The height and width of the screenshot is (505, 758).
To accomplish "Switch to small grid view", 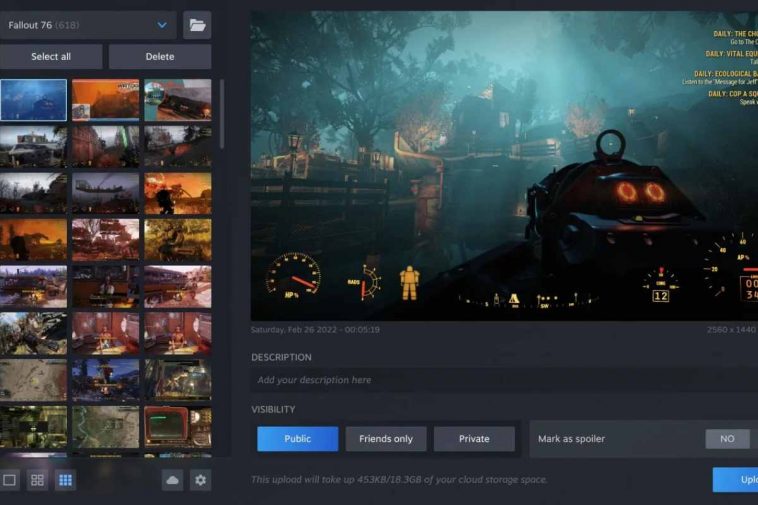I will point(65,480).
